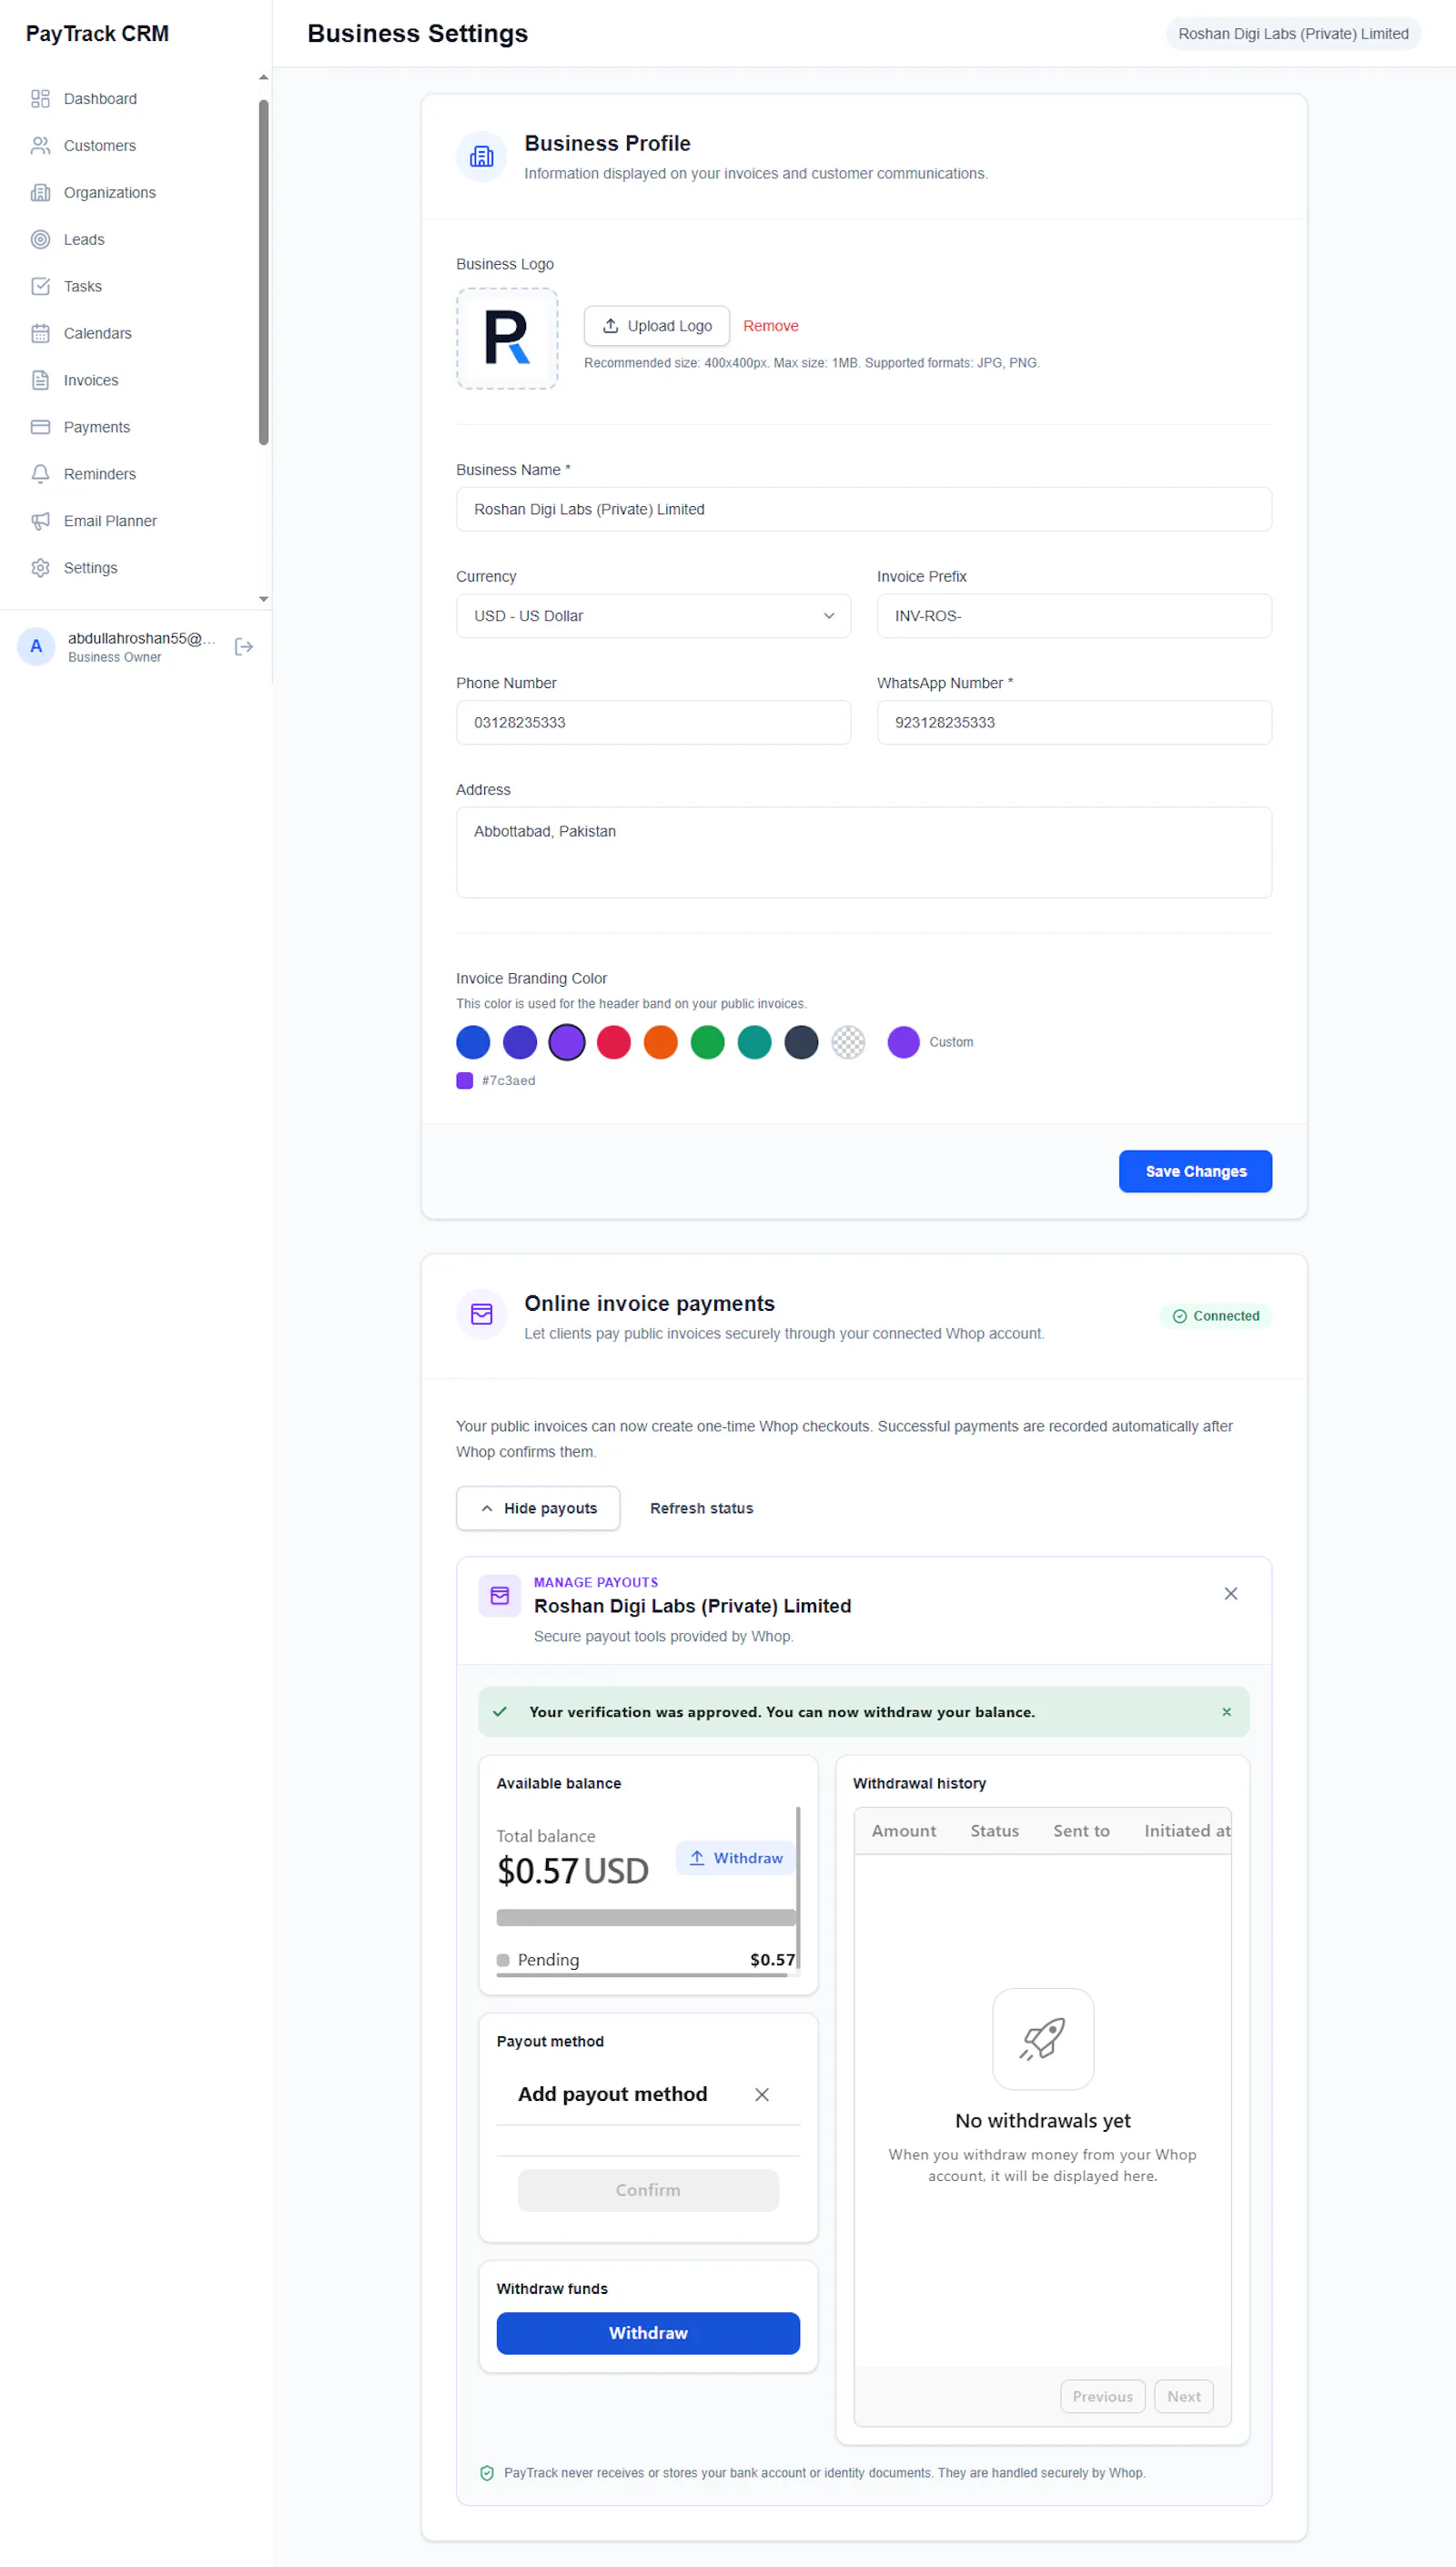
Task: Click the Leads target icon
Action: point(40,239)
